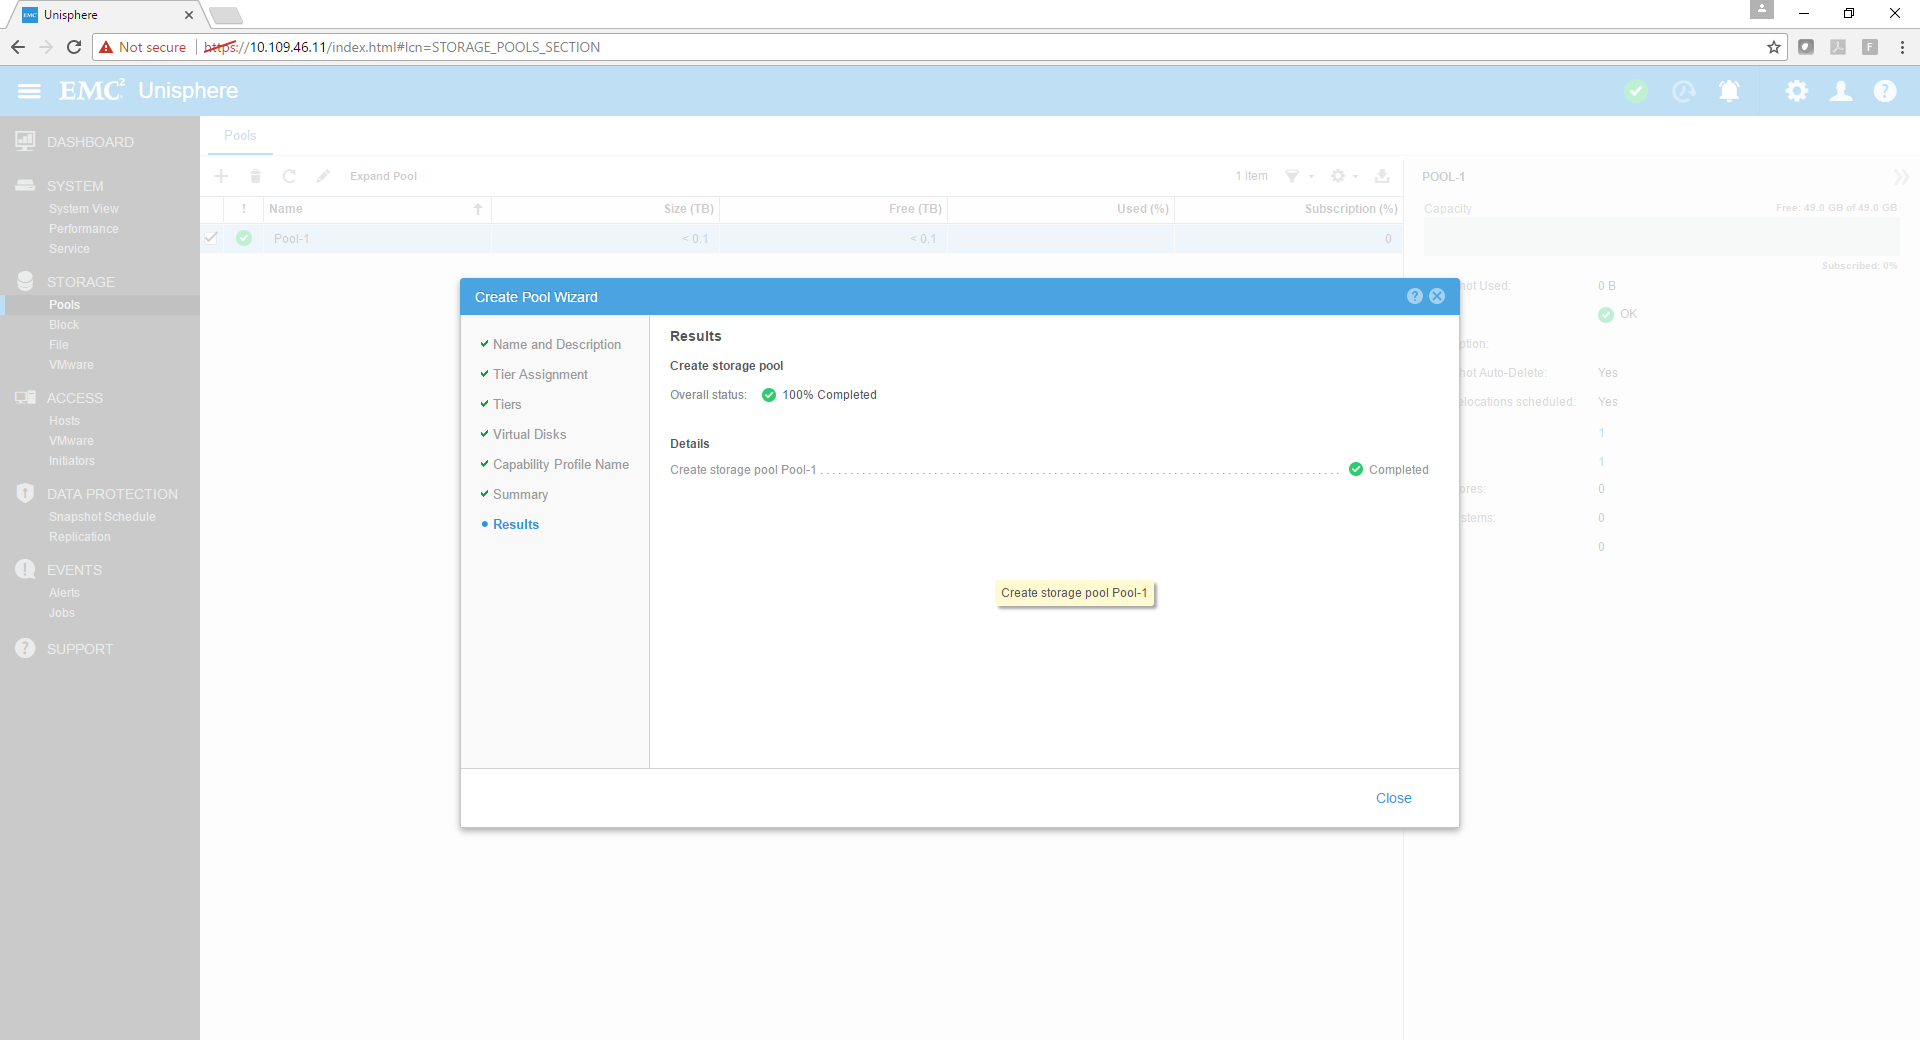This screenshot has width=1920, height=1040.
Task: Click the wizard help question icon
Action: [x=1414, y=296]
